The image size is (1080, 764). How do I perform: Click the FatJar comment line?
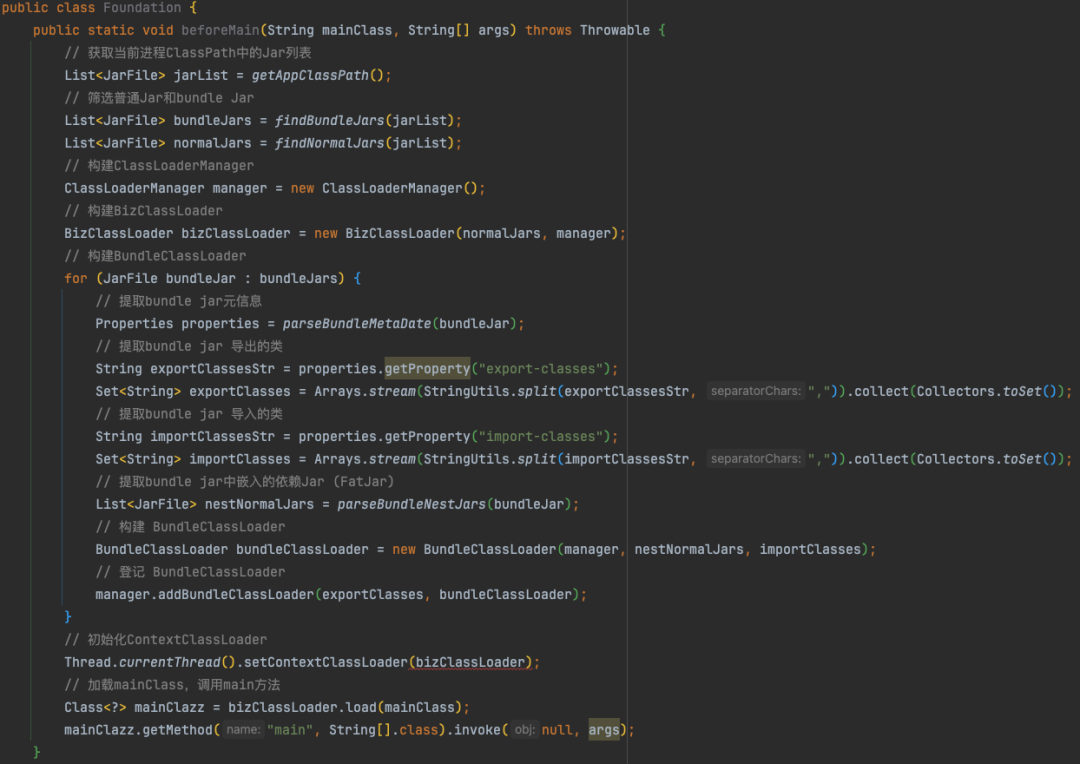(245, 482)
